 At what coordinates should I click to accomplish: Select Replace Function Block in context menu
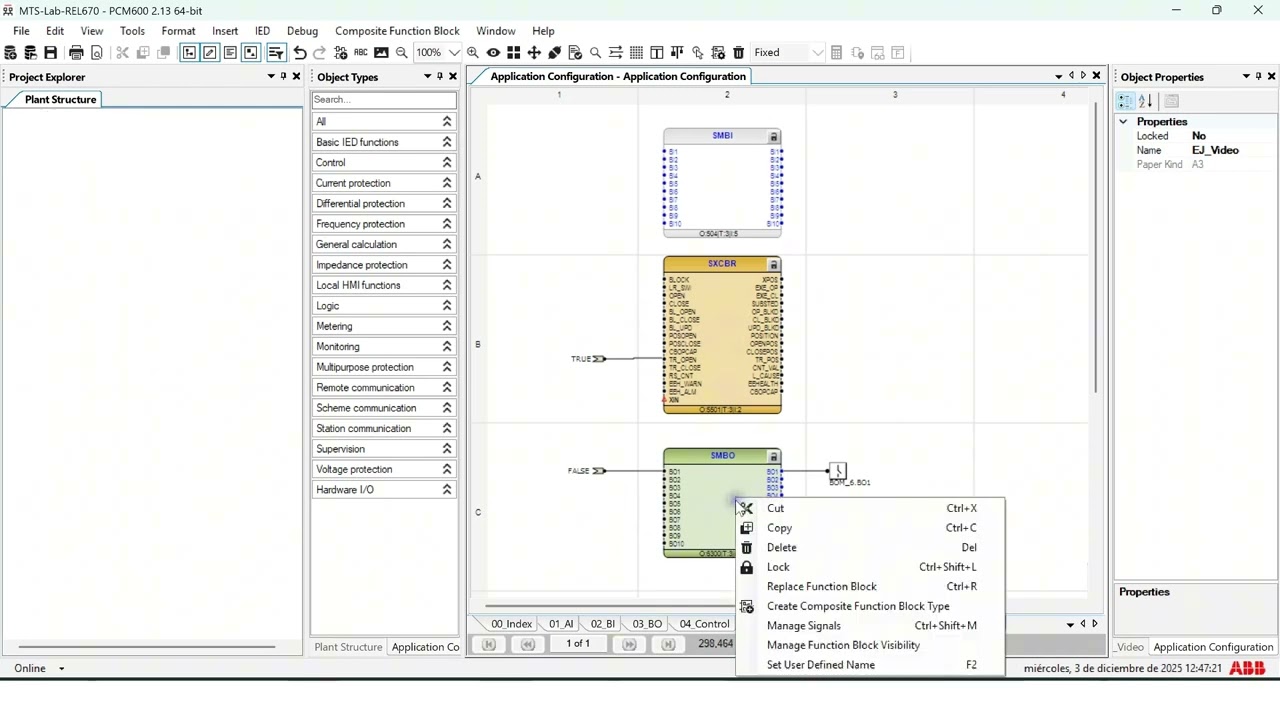point(870,587)
